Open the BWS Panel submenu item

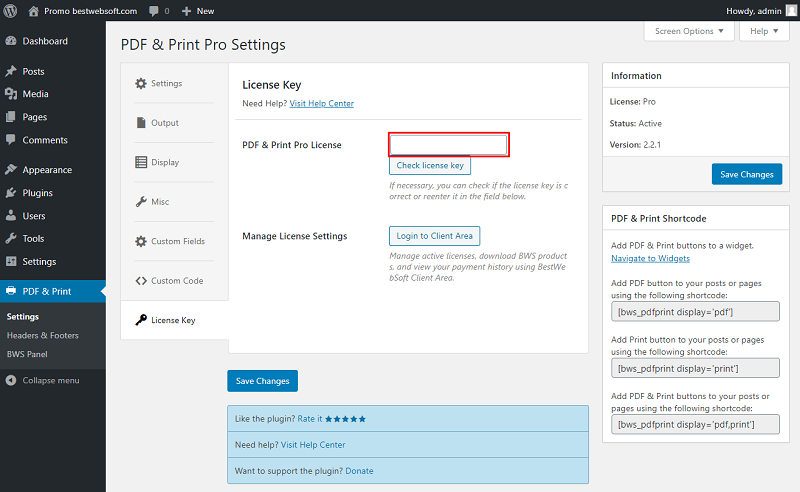coord(27,354)
